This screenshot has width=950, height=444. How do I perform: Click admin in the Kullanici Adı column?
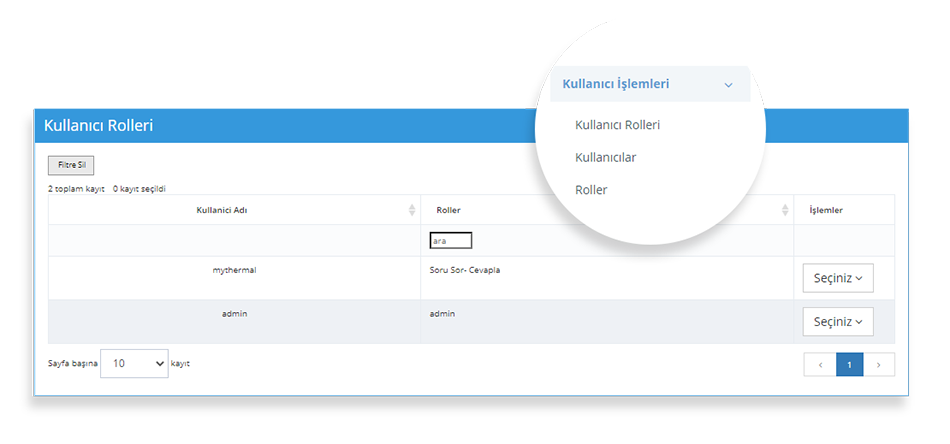[234, 313]
